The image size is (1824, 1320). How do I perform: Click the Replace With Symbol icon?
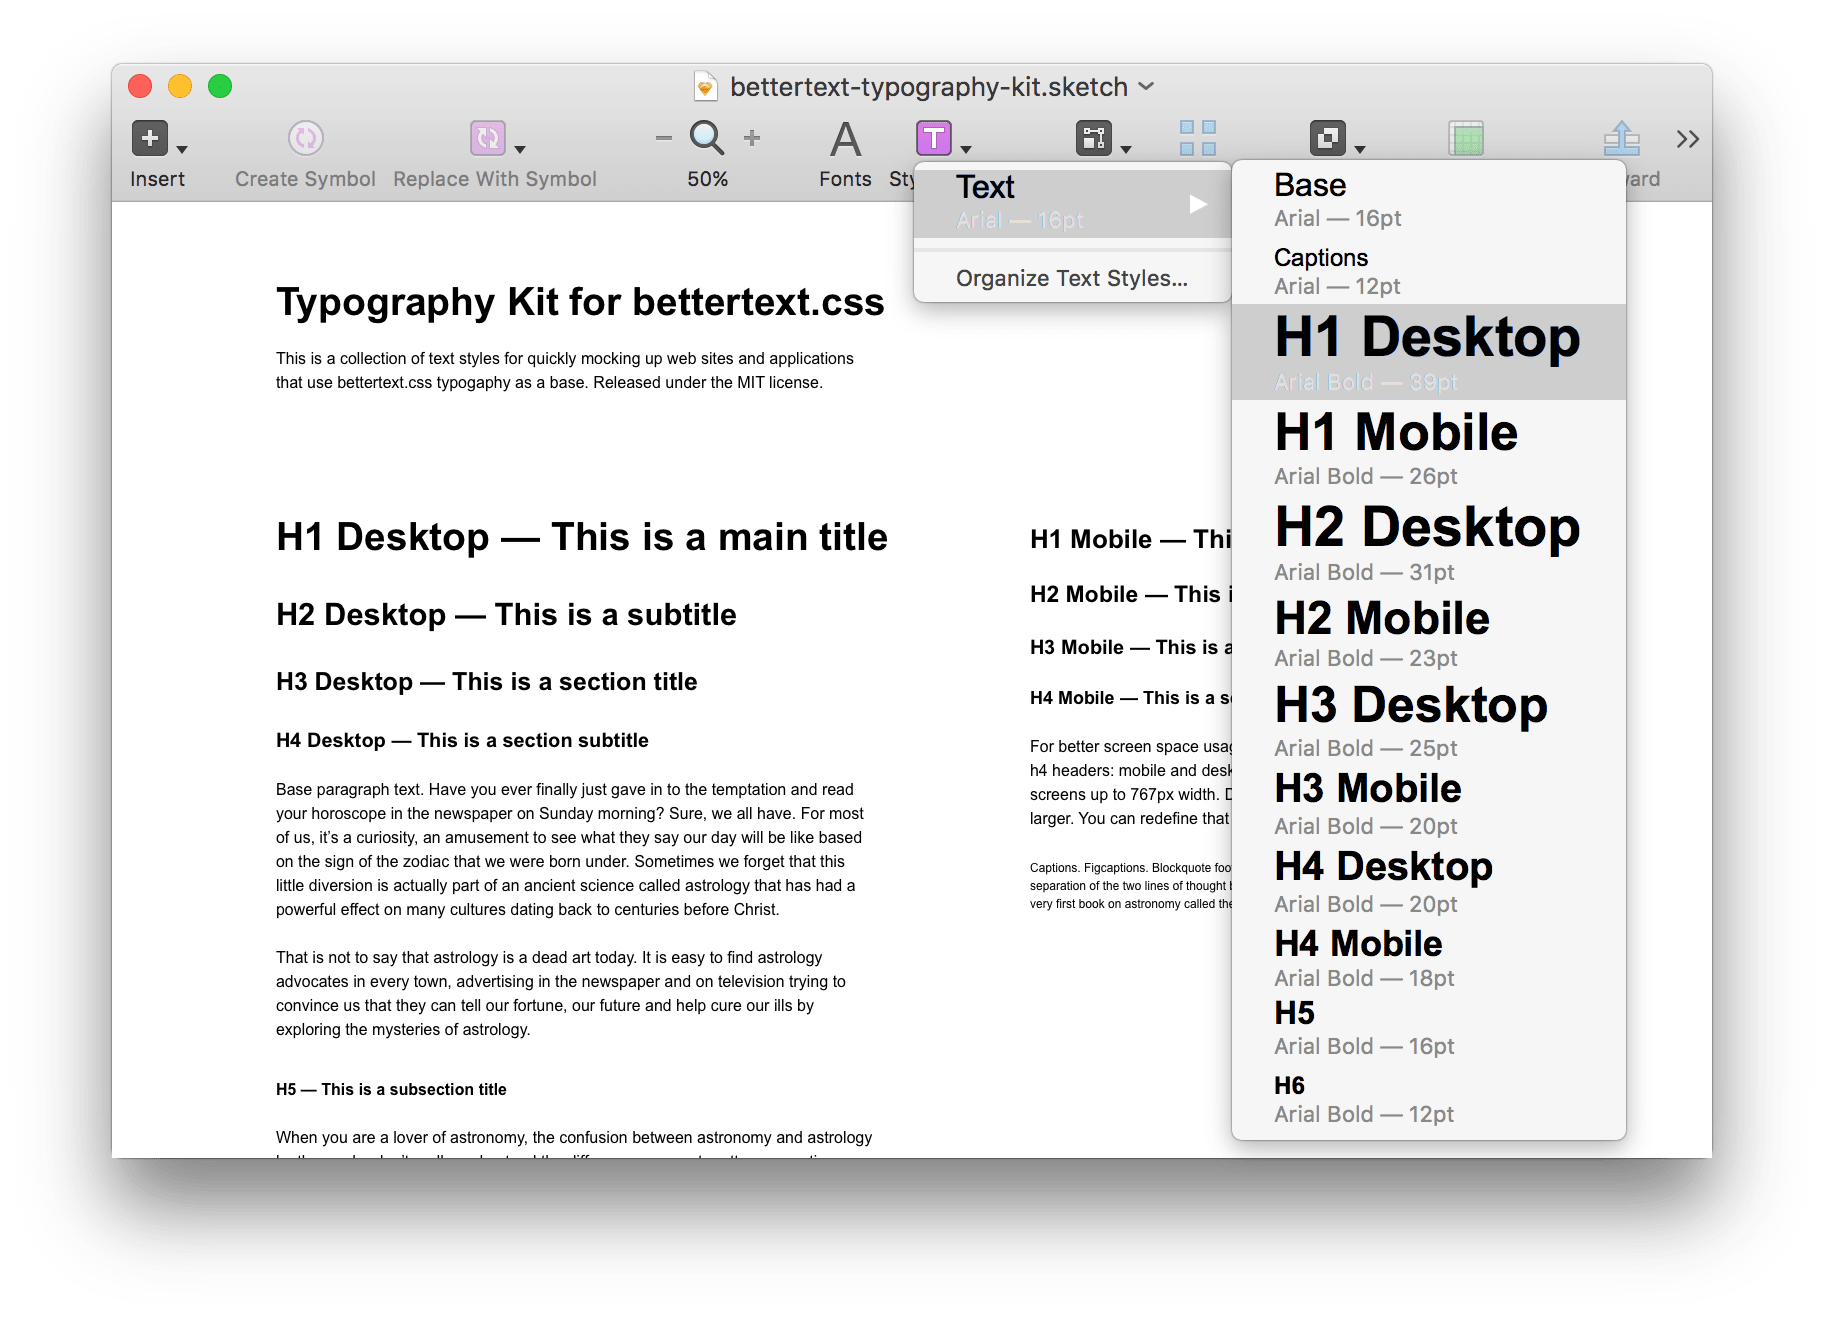(487, 138)
